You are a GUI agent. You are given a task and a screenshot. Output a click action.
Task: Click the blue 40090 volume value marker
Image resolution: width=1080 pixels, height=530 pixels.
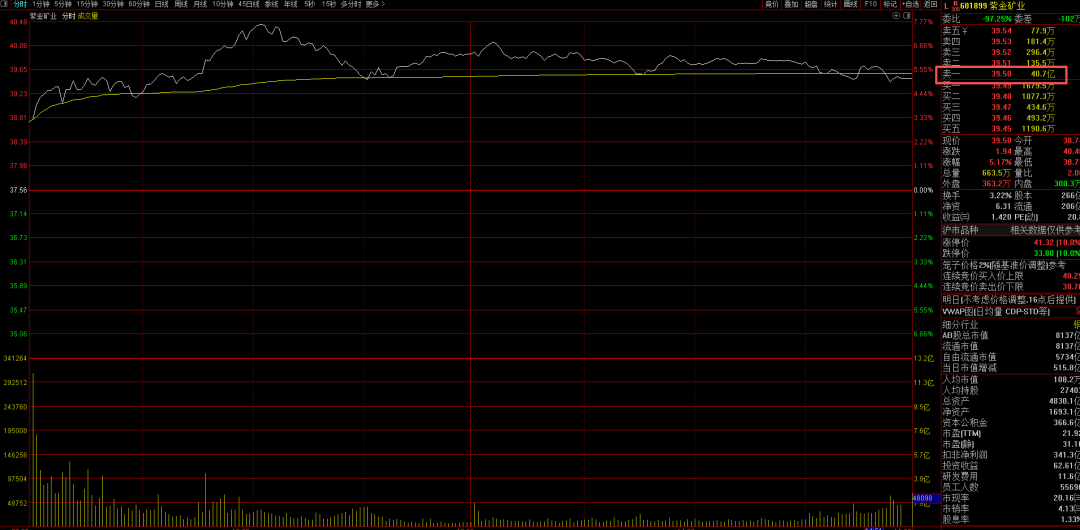click(x=923, y=498)
